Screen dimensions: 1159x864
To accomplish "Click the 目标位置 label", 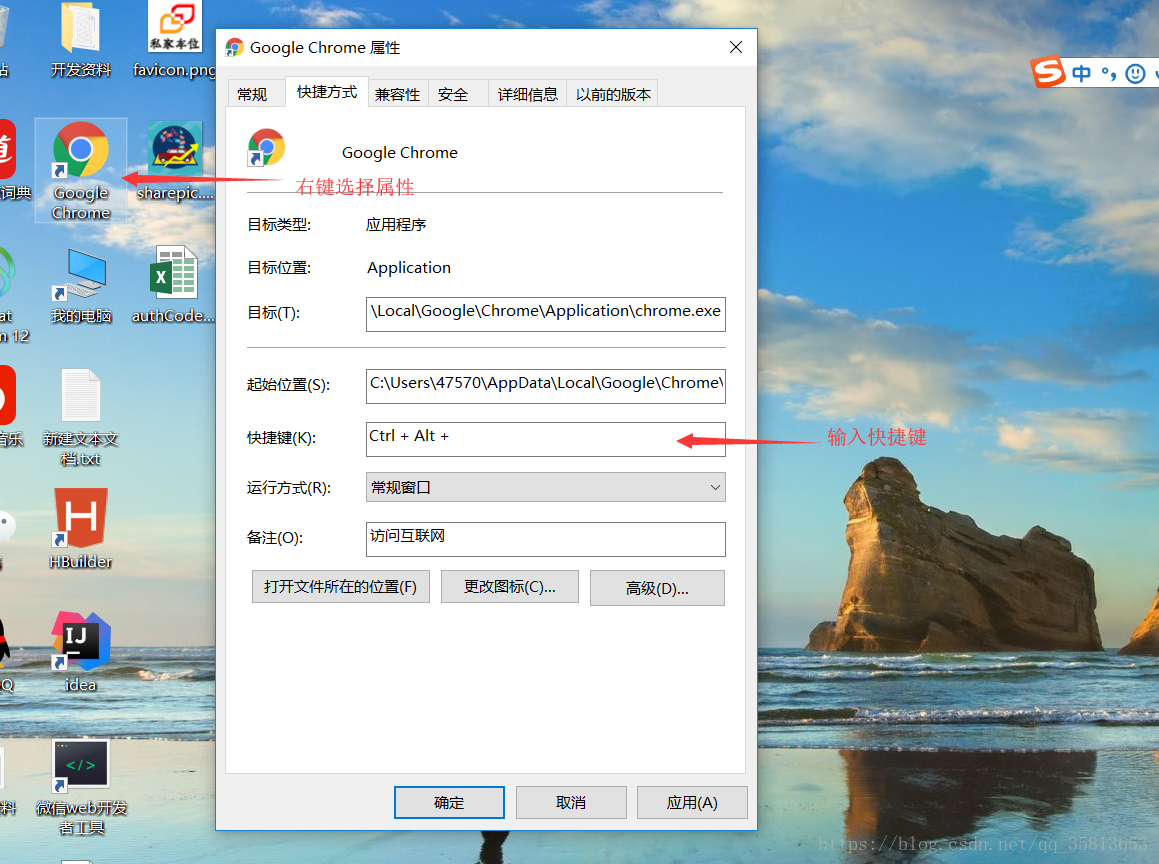I will click(x=279, y=268).
